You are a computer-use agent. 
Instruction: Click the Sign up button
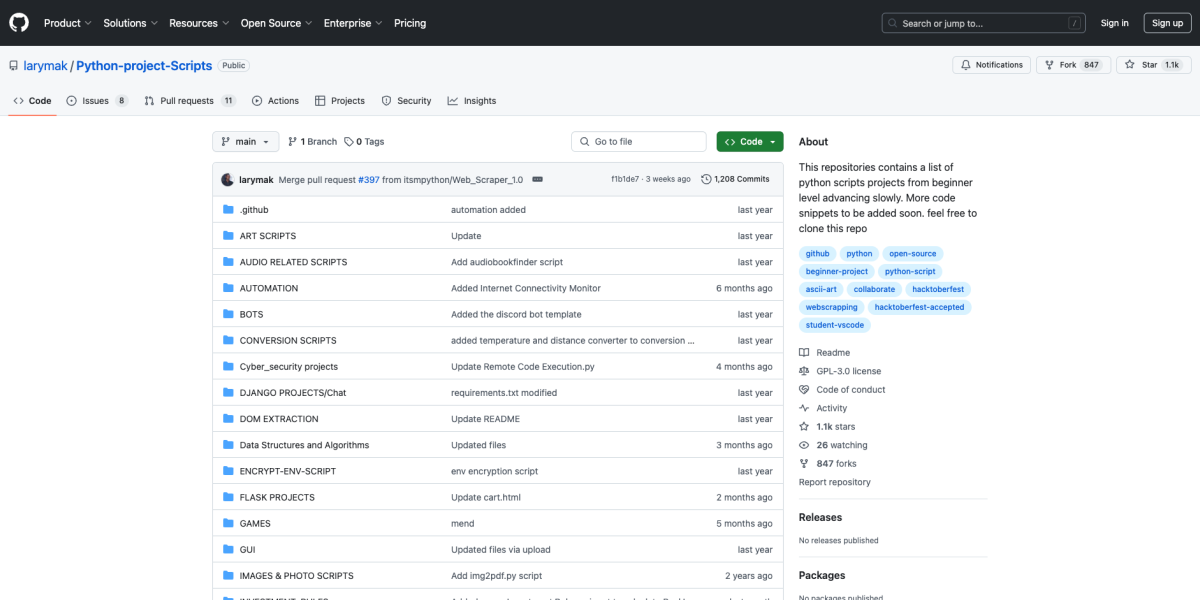click(x=1167, y=23)
